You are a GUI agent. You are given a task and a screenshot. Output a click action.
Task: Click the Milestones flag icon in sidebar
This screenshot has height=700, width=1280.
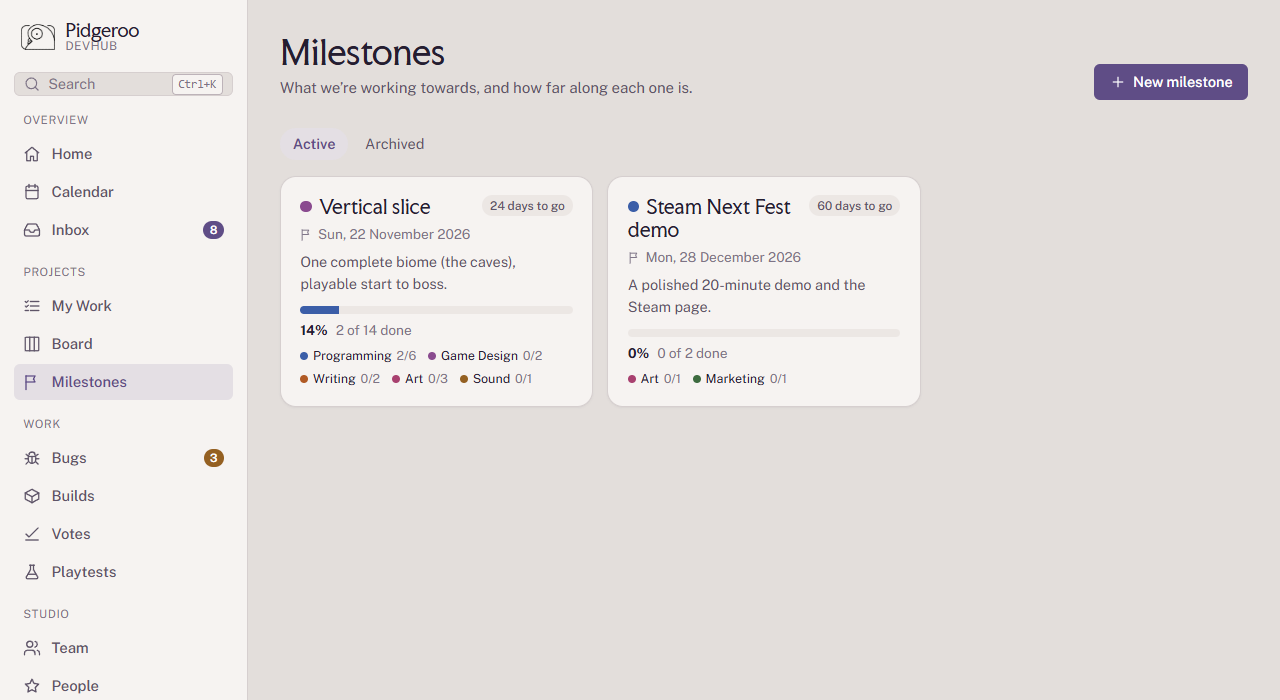point(32,382)
